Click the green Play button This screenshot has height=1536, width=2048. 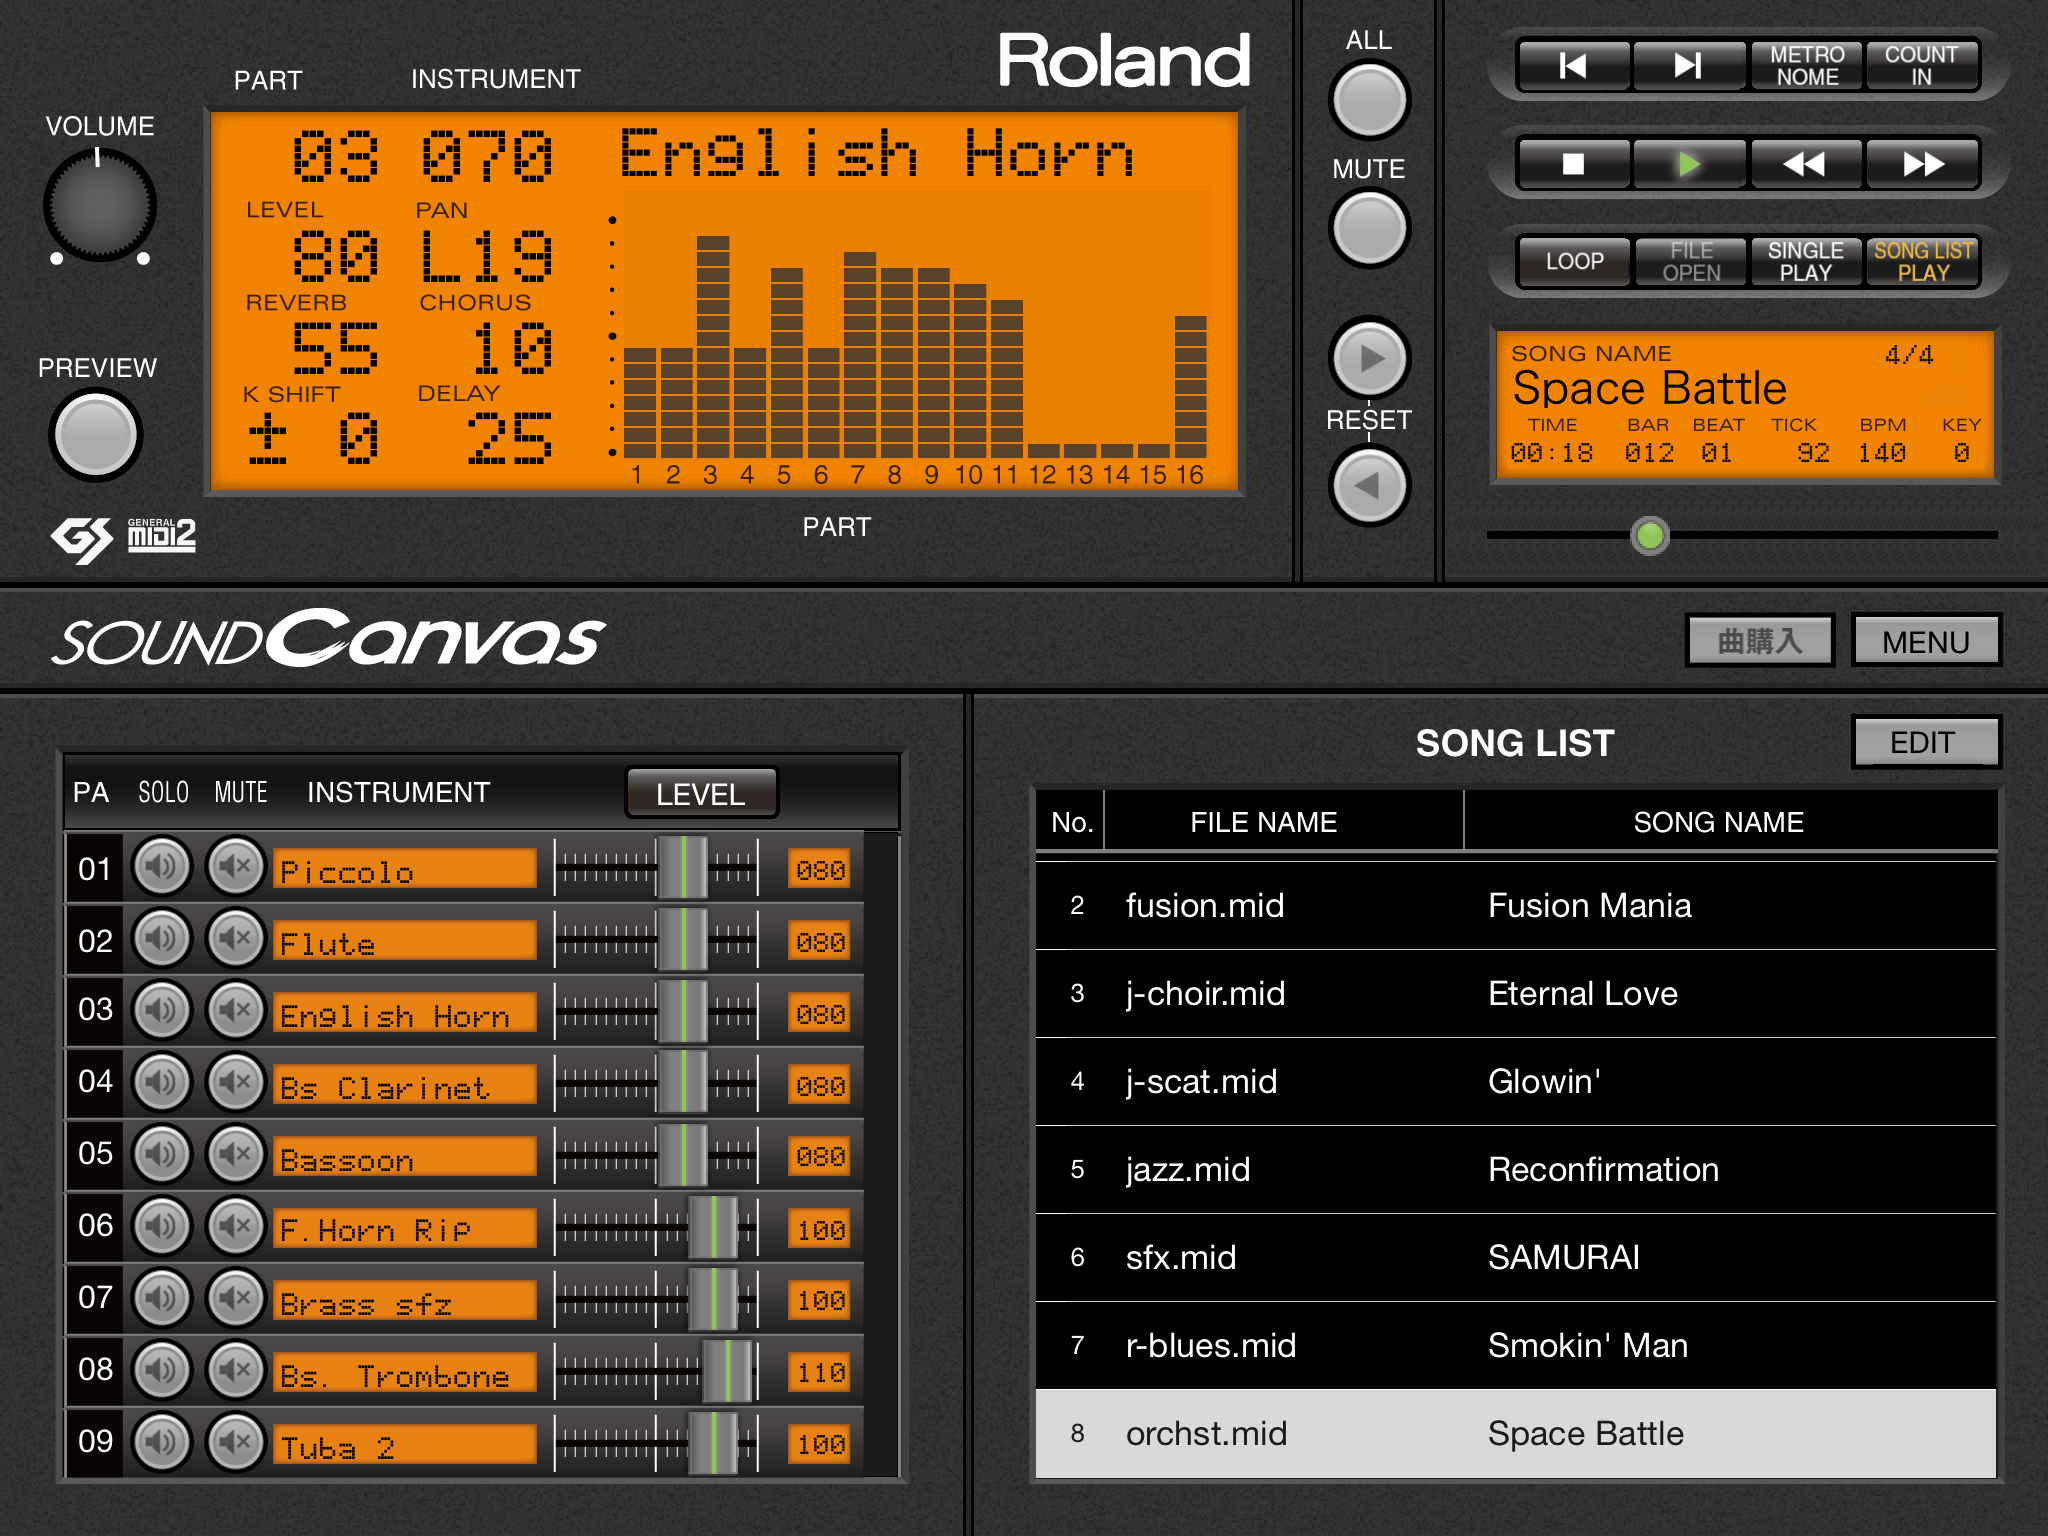pyautogui.click(x=1689, y=164)
